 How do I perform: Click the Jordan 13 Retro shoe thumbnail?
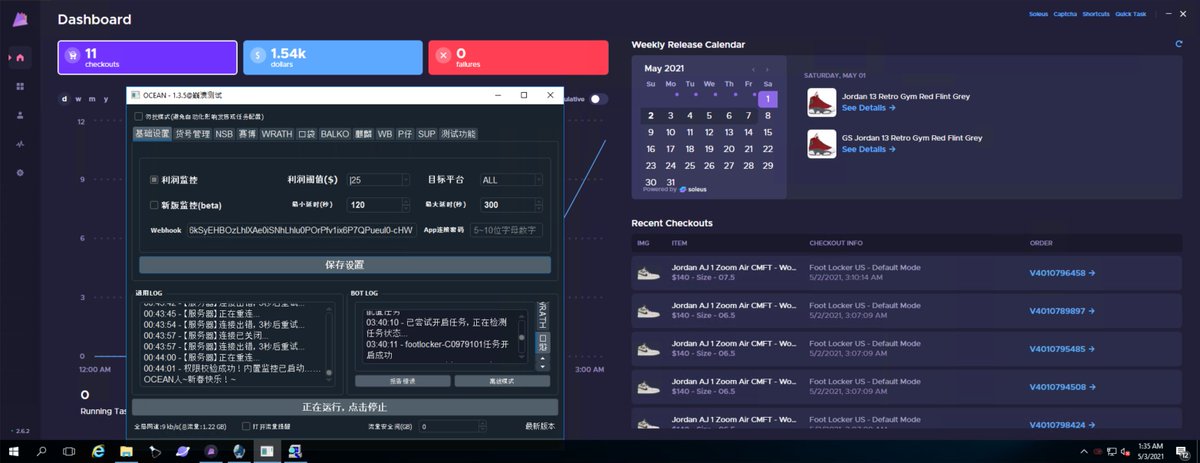click(821, 101)
